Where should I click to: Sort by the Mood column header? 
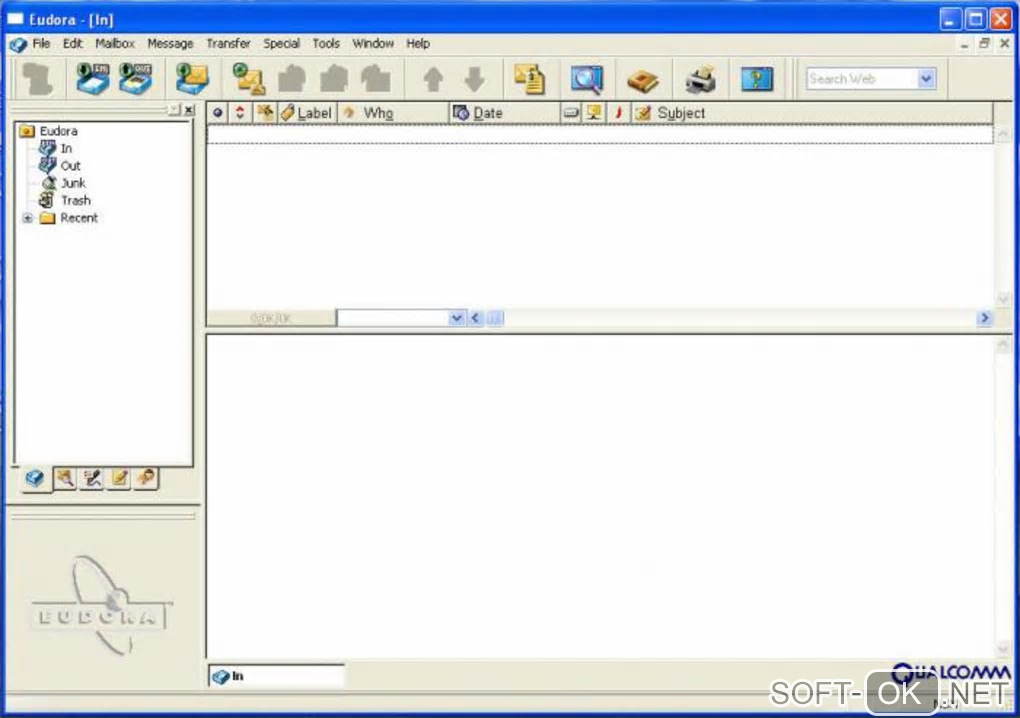[619, 113]
